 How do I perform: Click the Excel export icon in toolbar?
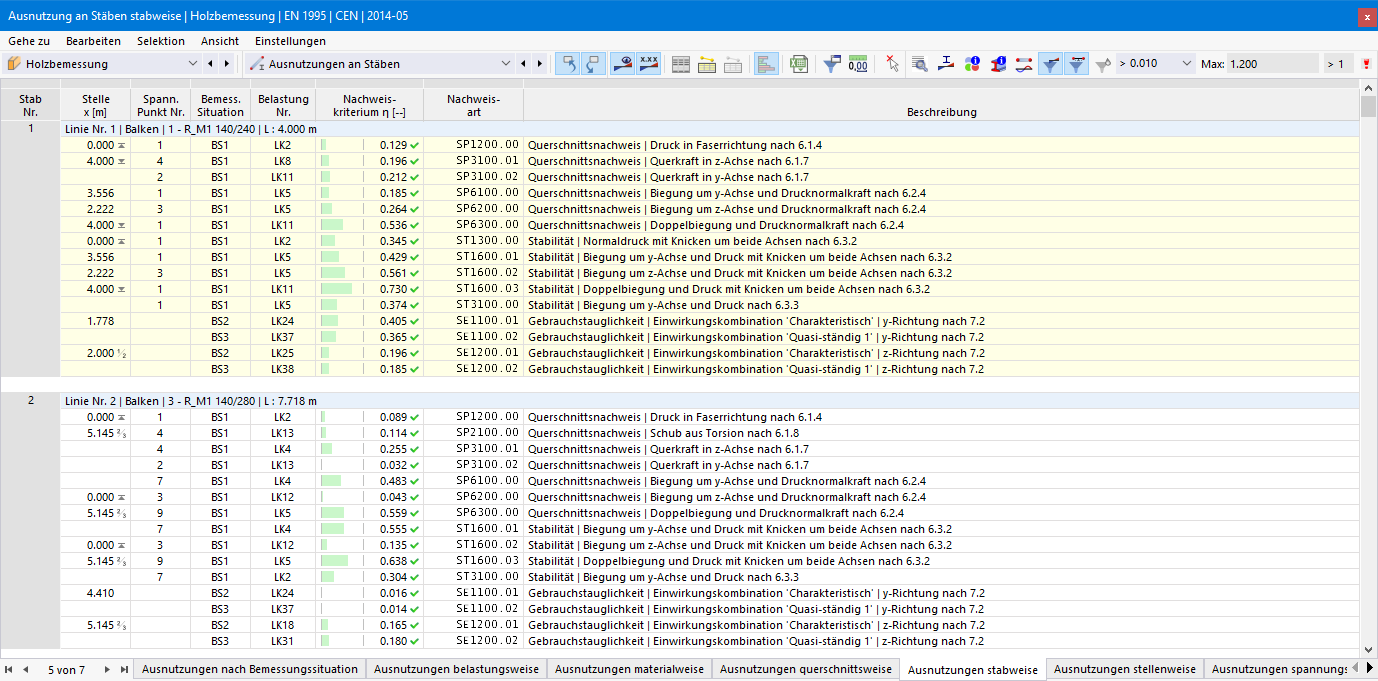(798, 63)
